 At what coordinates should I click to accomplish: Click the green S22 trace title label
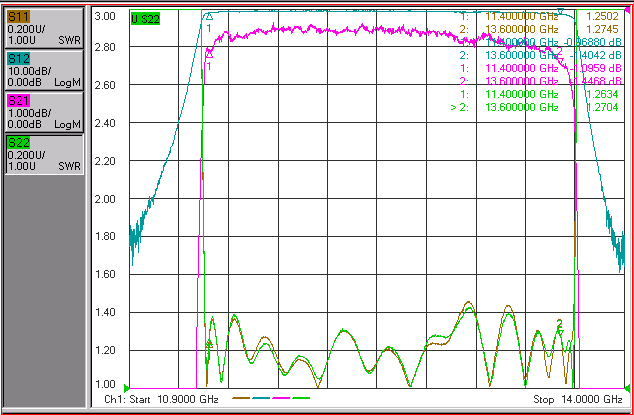pyautogui.click(x=145, y=19)
